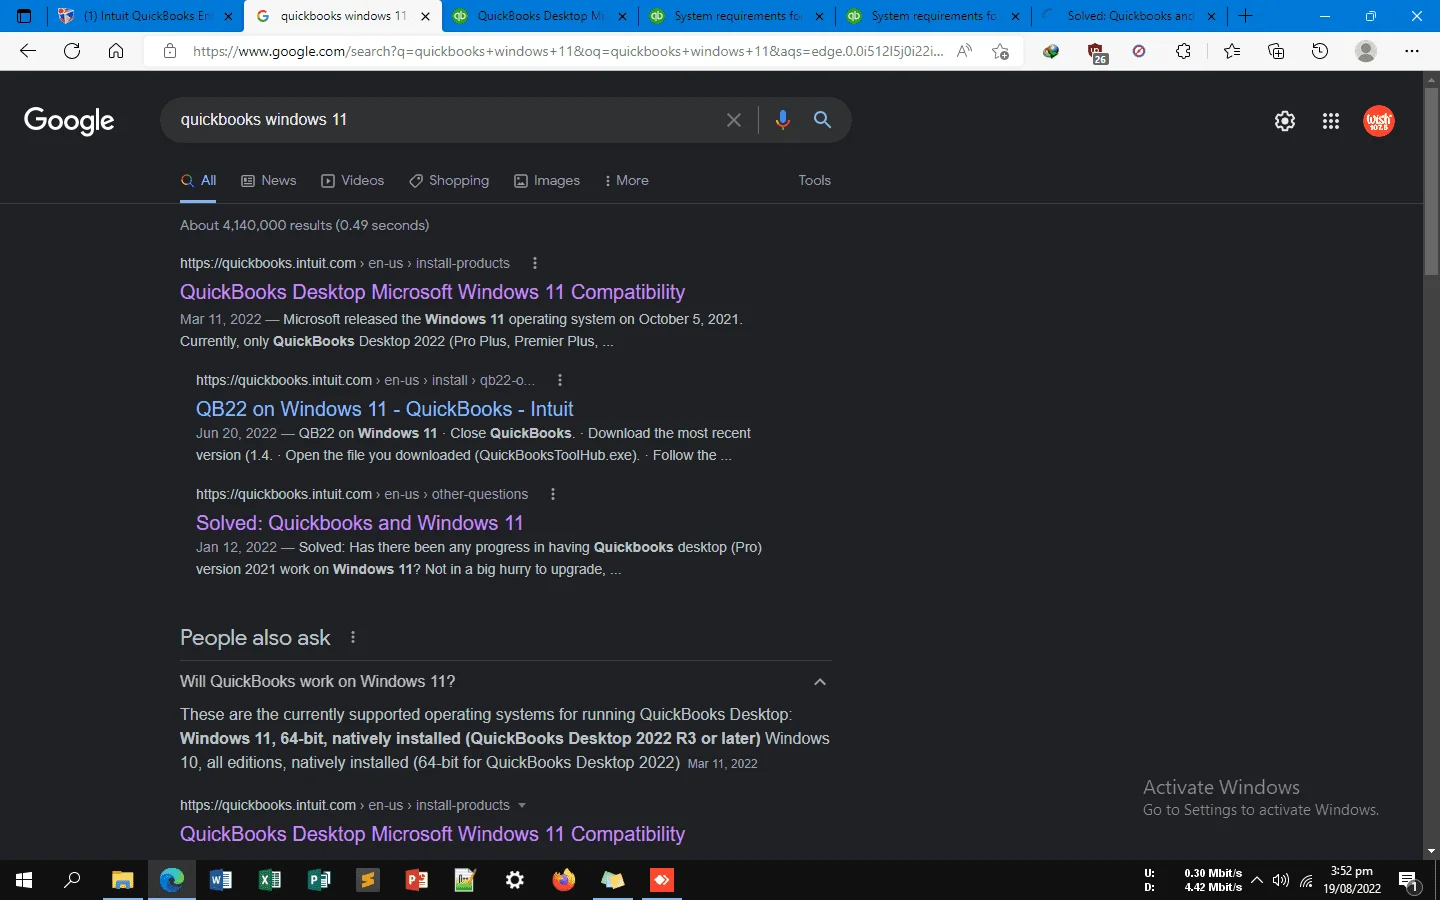Collapse the Will QuickBooks work question

point(820,682)
